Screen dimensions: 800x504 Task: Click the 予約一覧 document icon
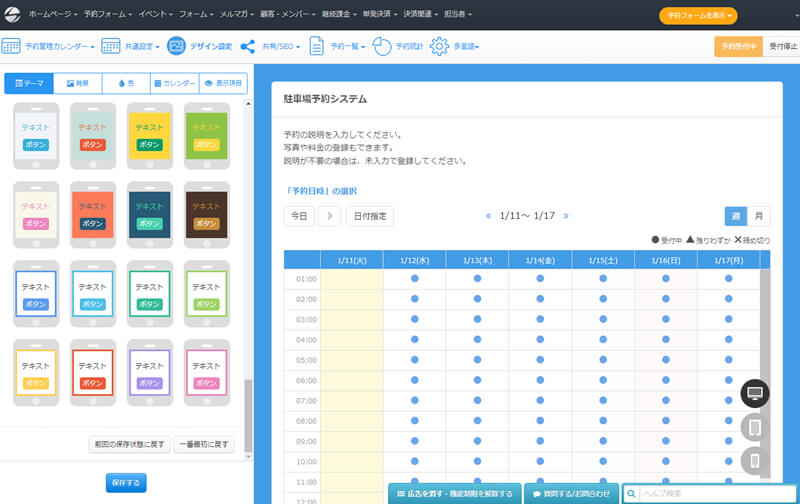point(316,46)
